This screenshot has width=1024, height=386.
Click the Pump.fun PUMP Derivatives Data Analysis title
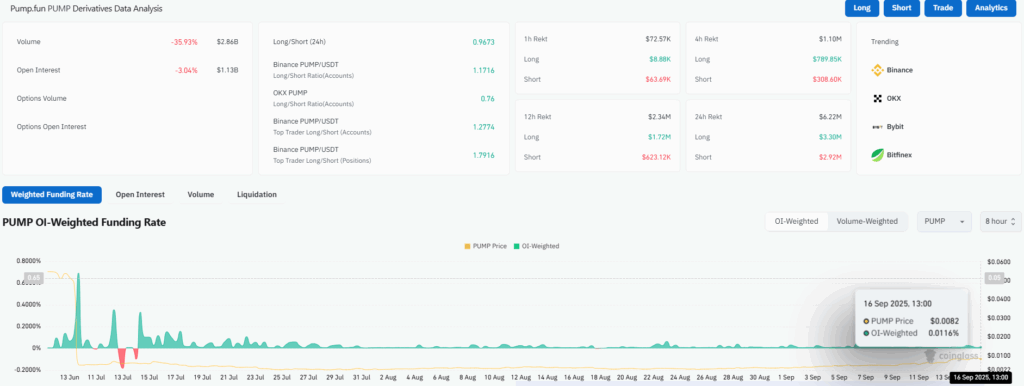click(86, 9)
